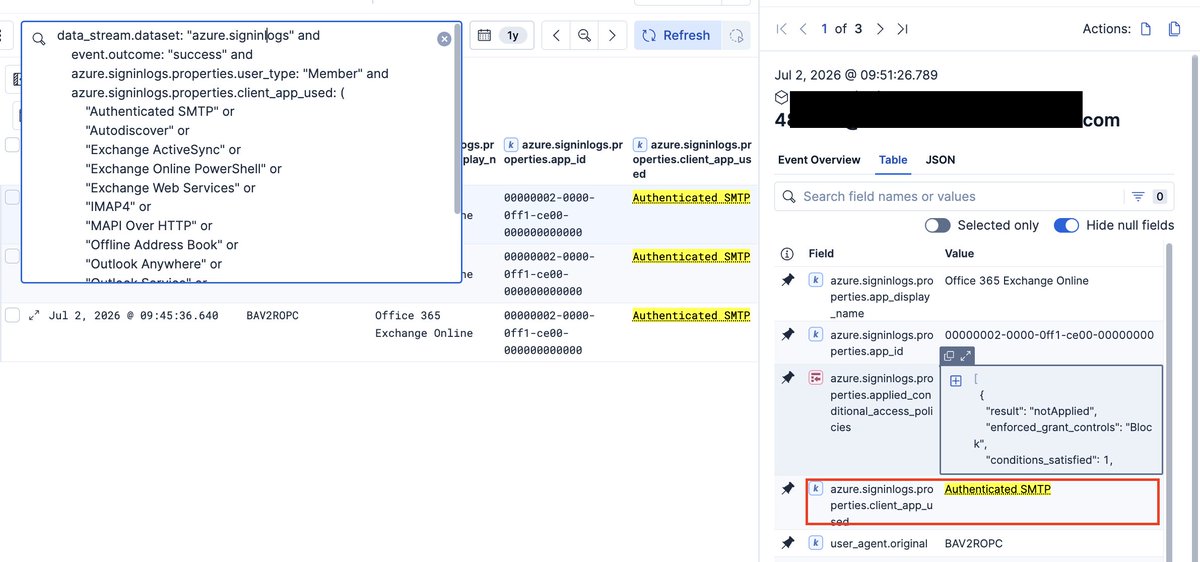Click Authenticated SMTP in first table row
This screenshot has width=1200, height=562.
pyautogui.click(x=691, y=198)
